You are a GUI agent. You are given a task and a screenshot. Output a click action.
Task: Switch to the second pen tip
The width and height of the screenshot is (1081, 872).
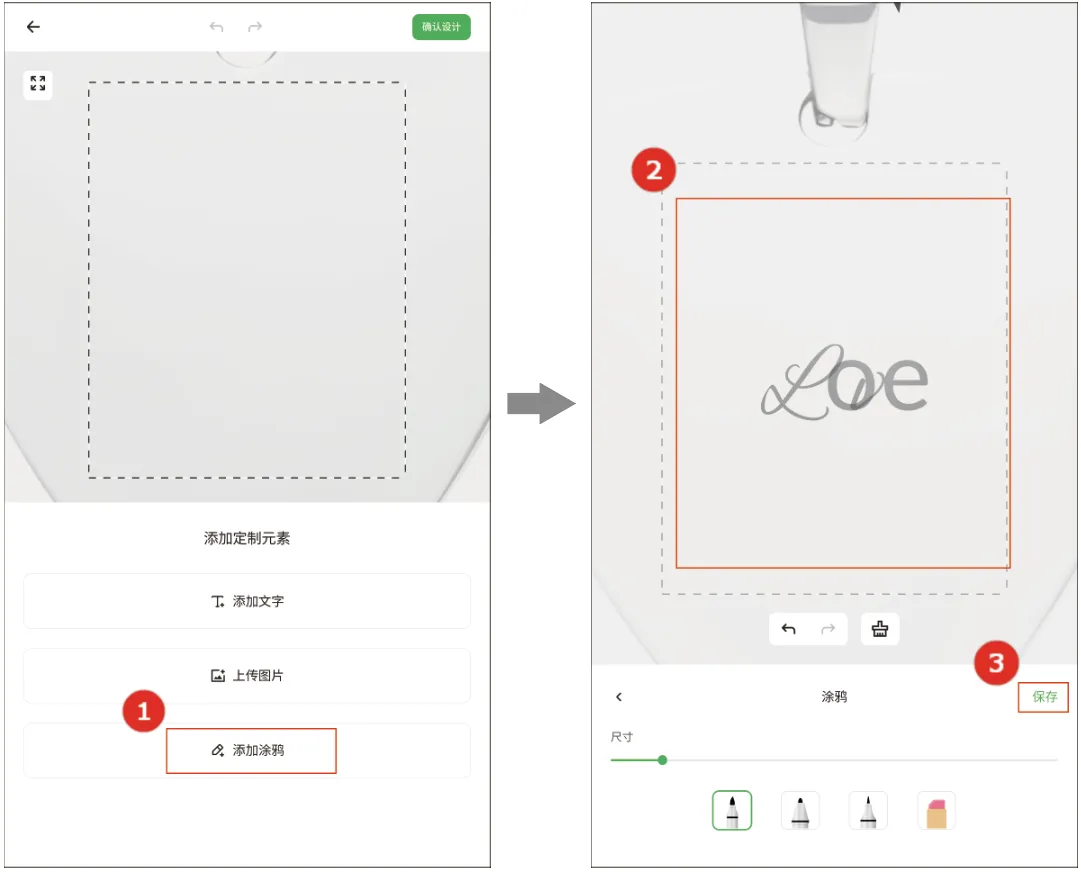pos(800,810)
